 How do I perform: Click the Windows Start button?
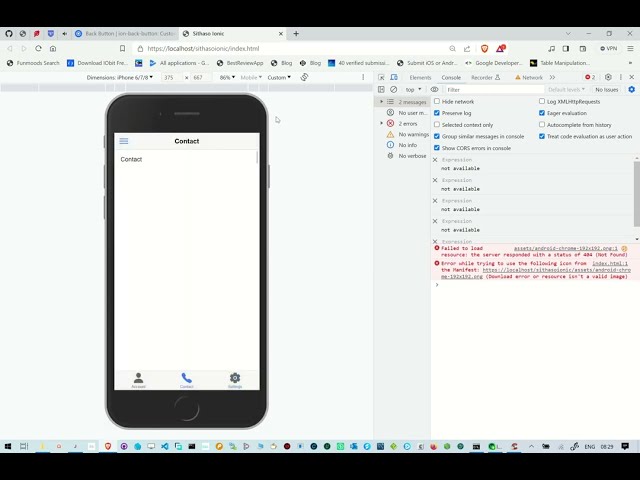[x=8, y=446]
